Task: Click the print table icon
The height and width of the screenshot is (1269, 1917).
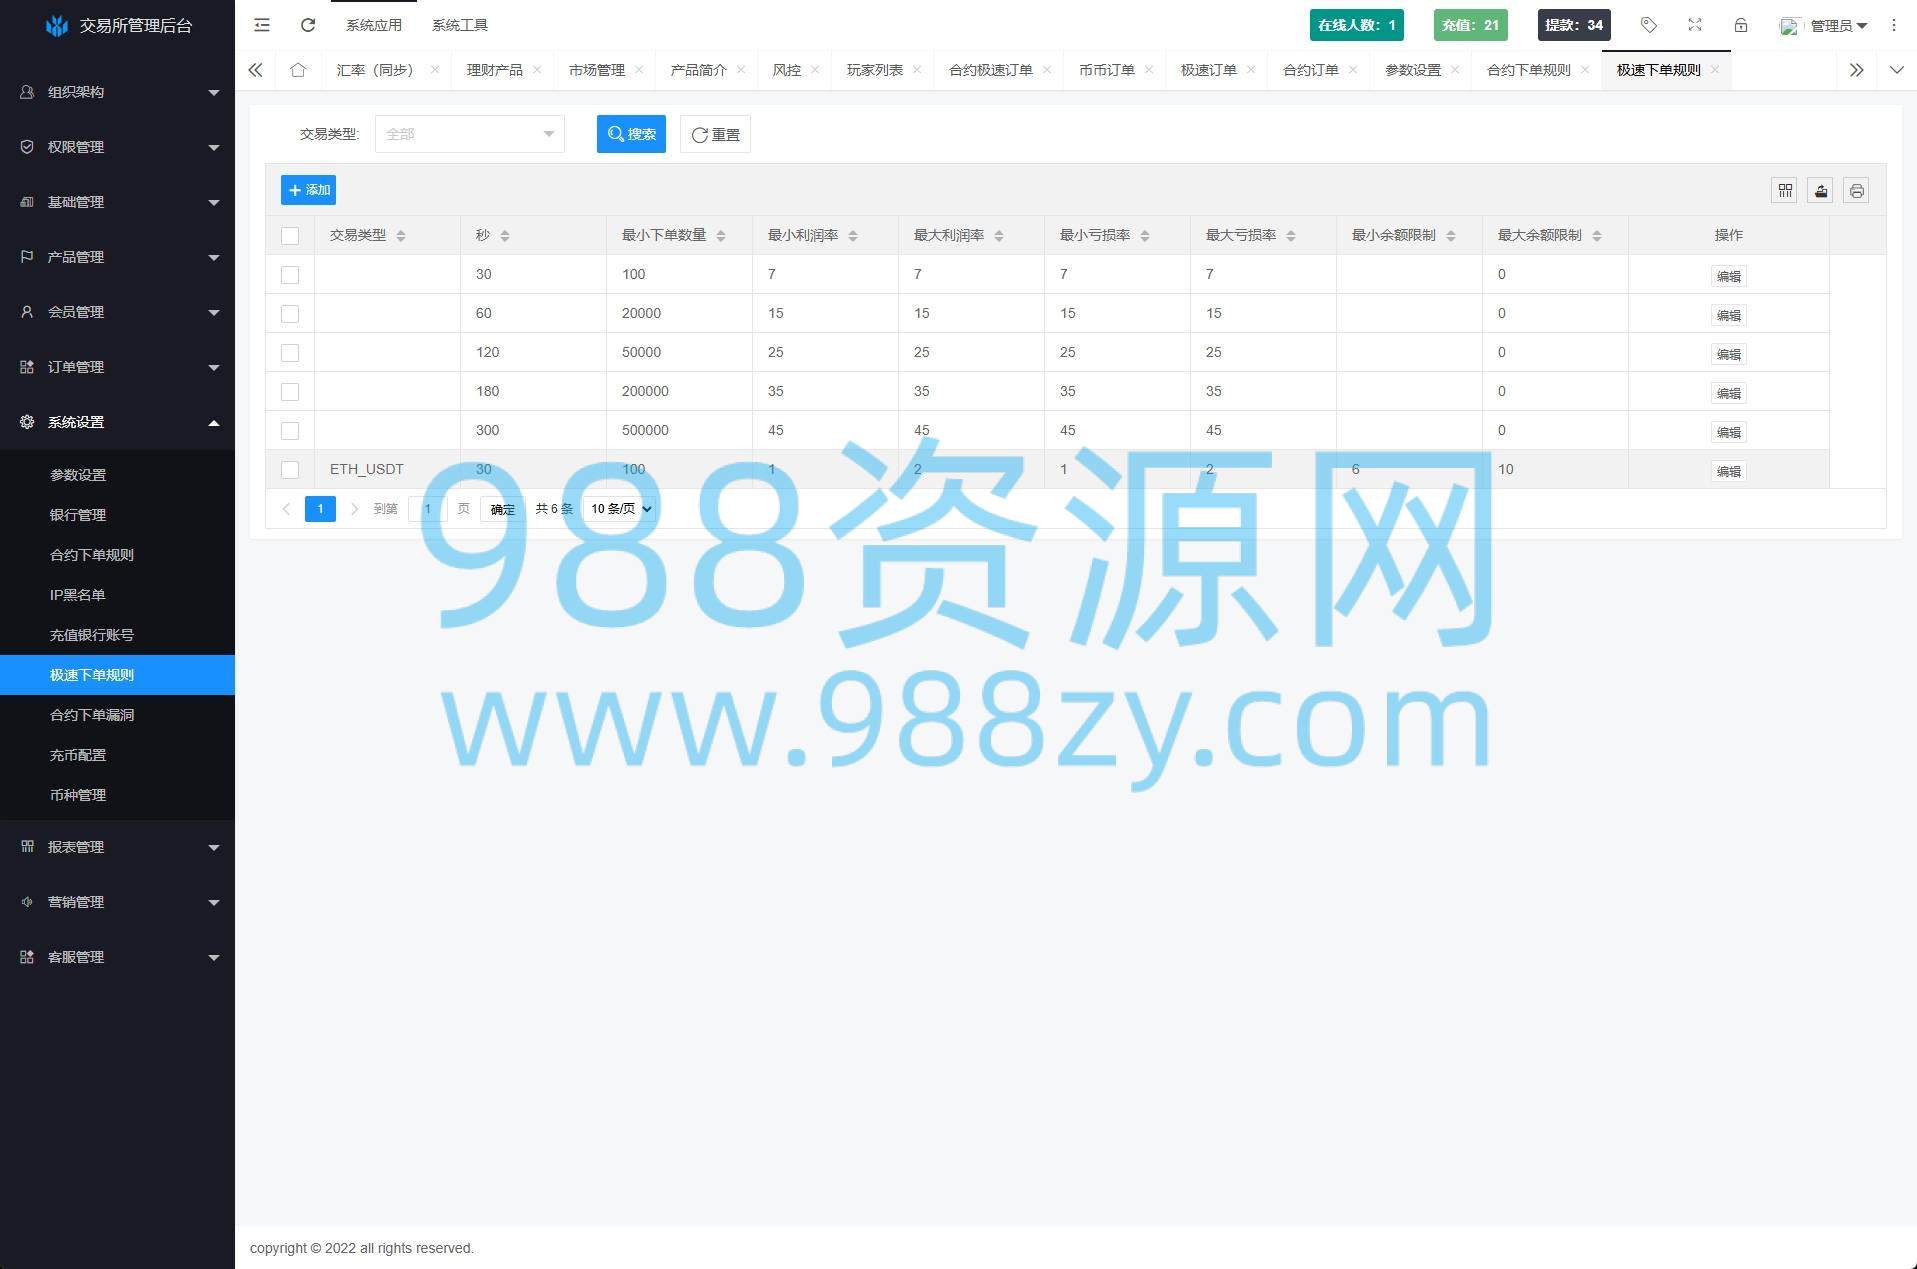Action: coord(1856,190)
